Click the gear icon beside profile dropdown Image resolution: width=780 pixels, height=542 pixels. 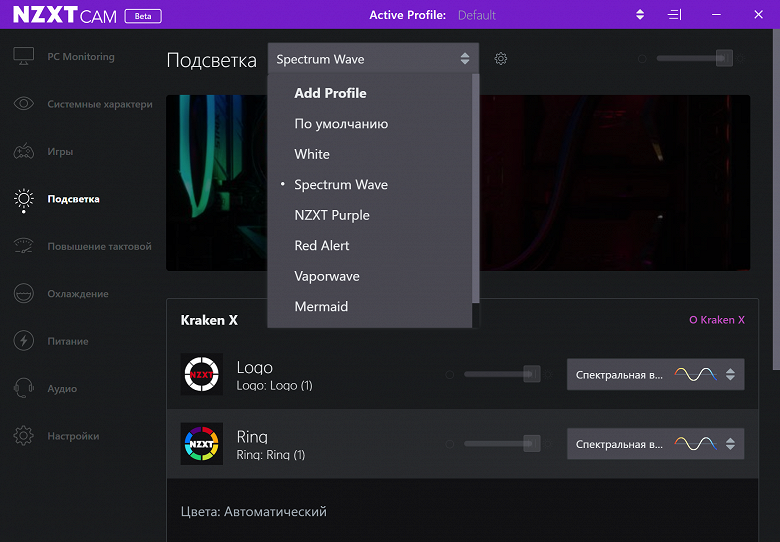(x=501, y=59)
